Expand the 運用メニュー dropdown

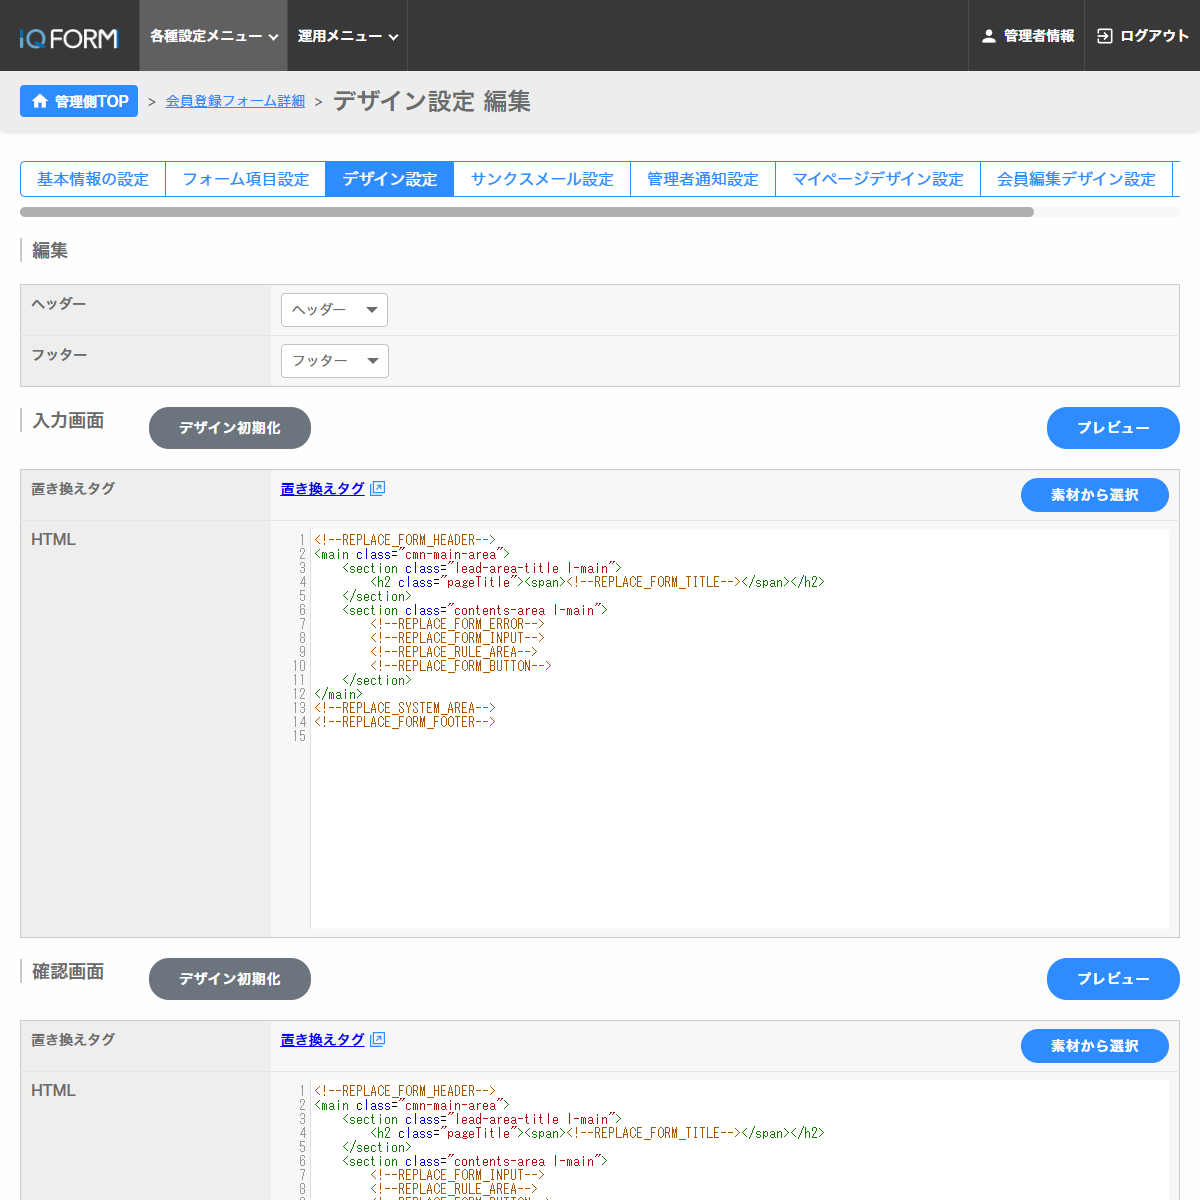tap(347, 36)
